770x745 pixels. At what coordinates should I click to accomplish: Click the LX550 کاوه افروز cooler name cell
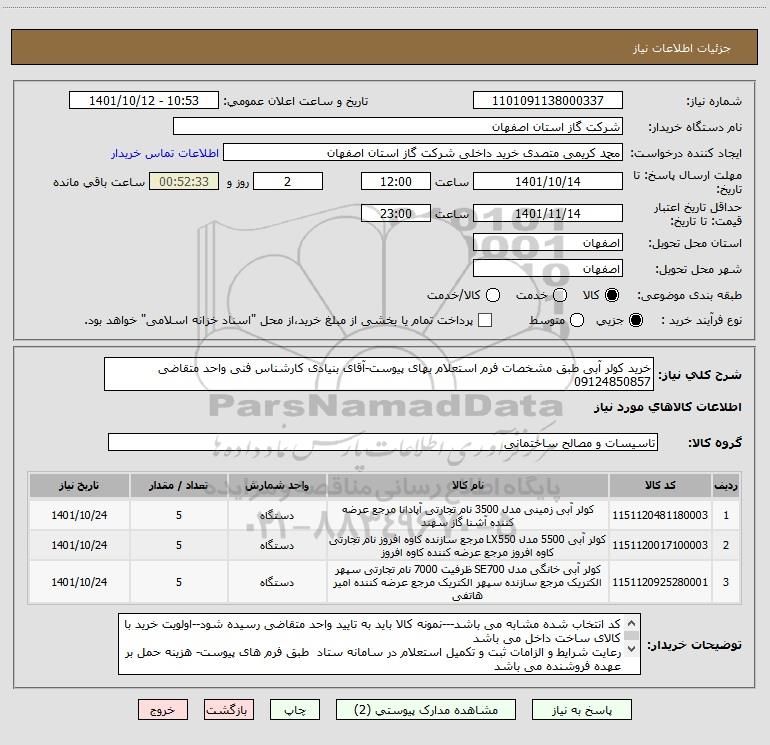468,545
